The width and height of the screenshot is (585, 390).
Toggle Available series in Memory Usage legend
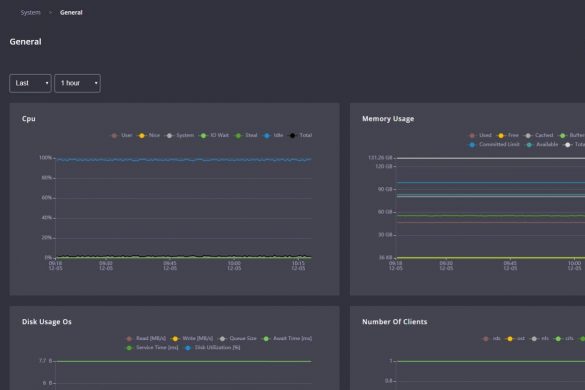pos(542,144)
